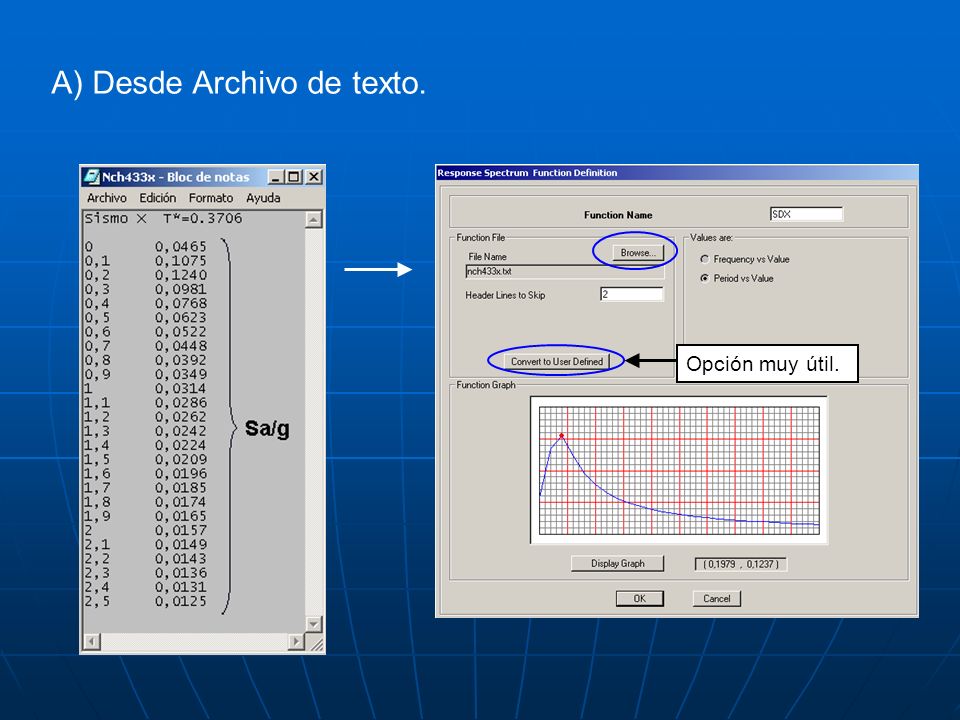Click the value 0,0349 in Notepad
960x720 pixels.
[x=181, y=374]
